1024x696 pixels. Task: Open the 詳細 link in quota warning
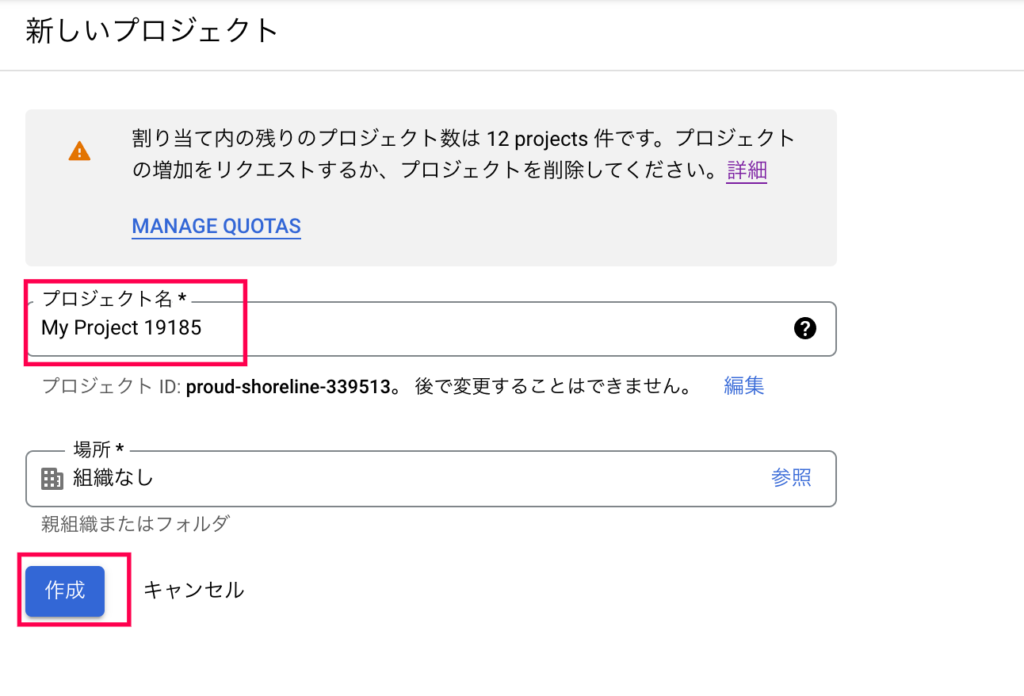coord(746,170)
